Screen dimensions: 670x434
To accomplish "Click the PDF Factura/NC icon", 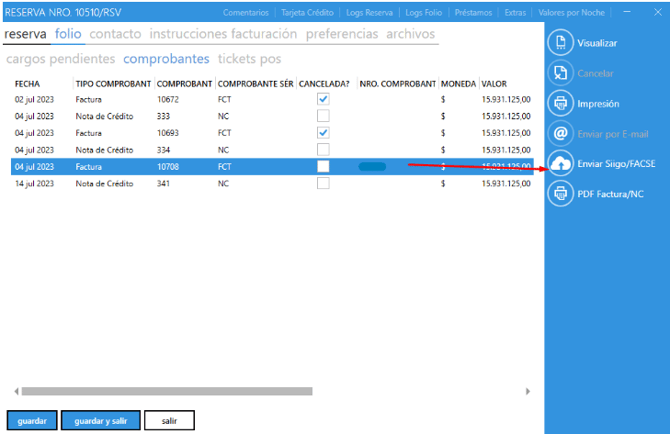I will [560, 193].
